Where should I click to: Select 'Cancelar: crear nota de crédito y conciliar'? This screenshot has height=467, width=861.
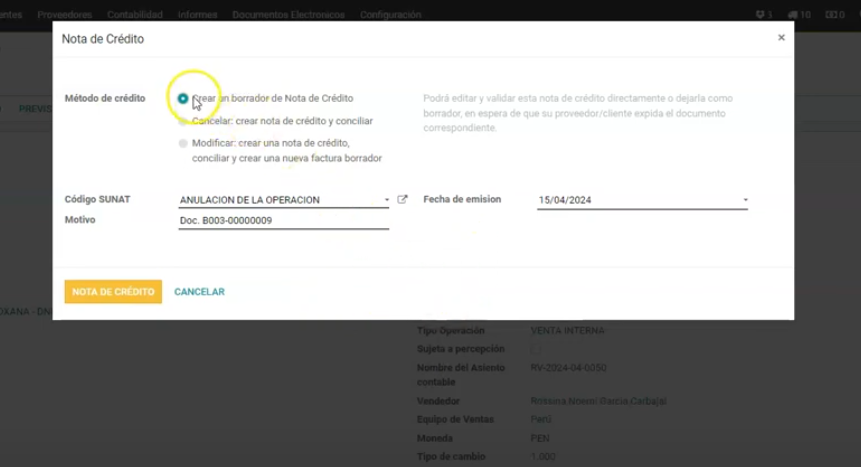pos(183,121)
